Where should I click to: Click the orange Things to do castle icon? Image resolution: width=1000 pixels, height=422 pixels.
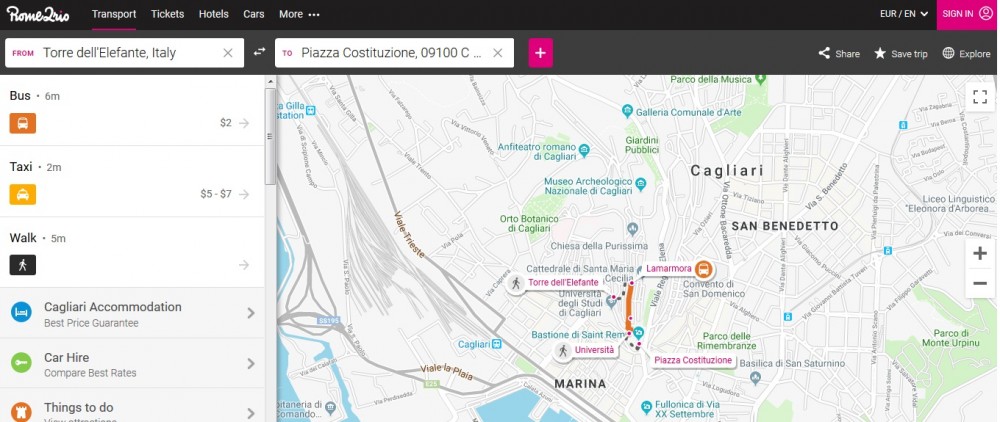click(21, 412)
